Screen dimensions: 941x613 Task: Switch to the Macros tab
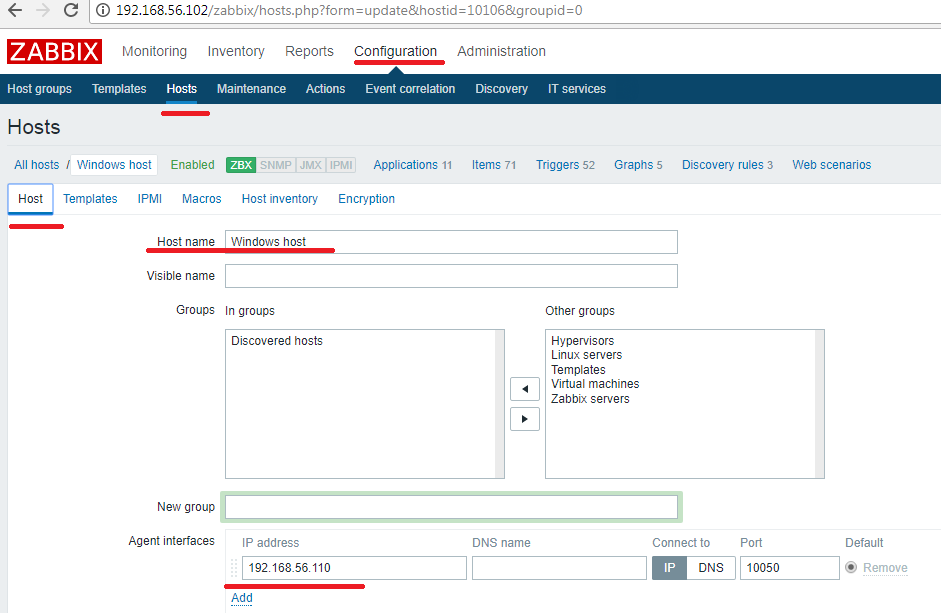click(202, 199)
